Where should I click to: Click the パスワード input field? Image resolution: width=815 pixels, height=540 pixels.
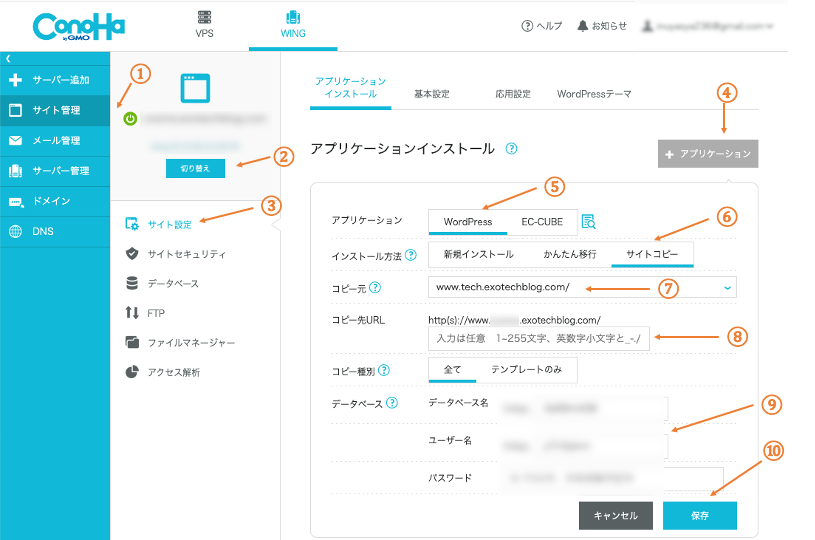(x=612, y=478)
